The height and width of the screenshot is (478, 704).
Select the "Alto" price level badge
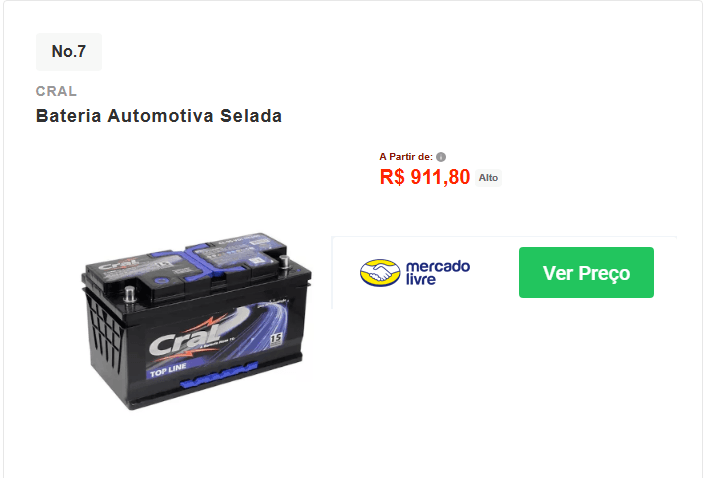488,178
